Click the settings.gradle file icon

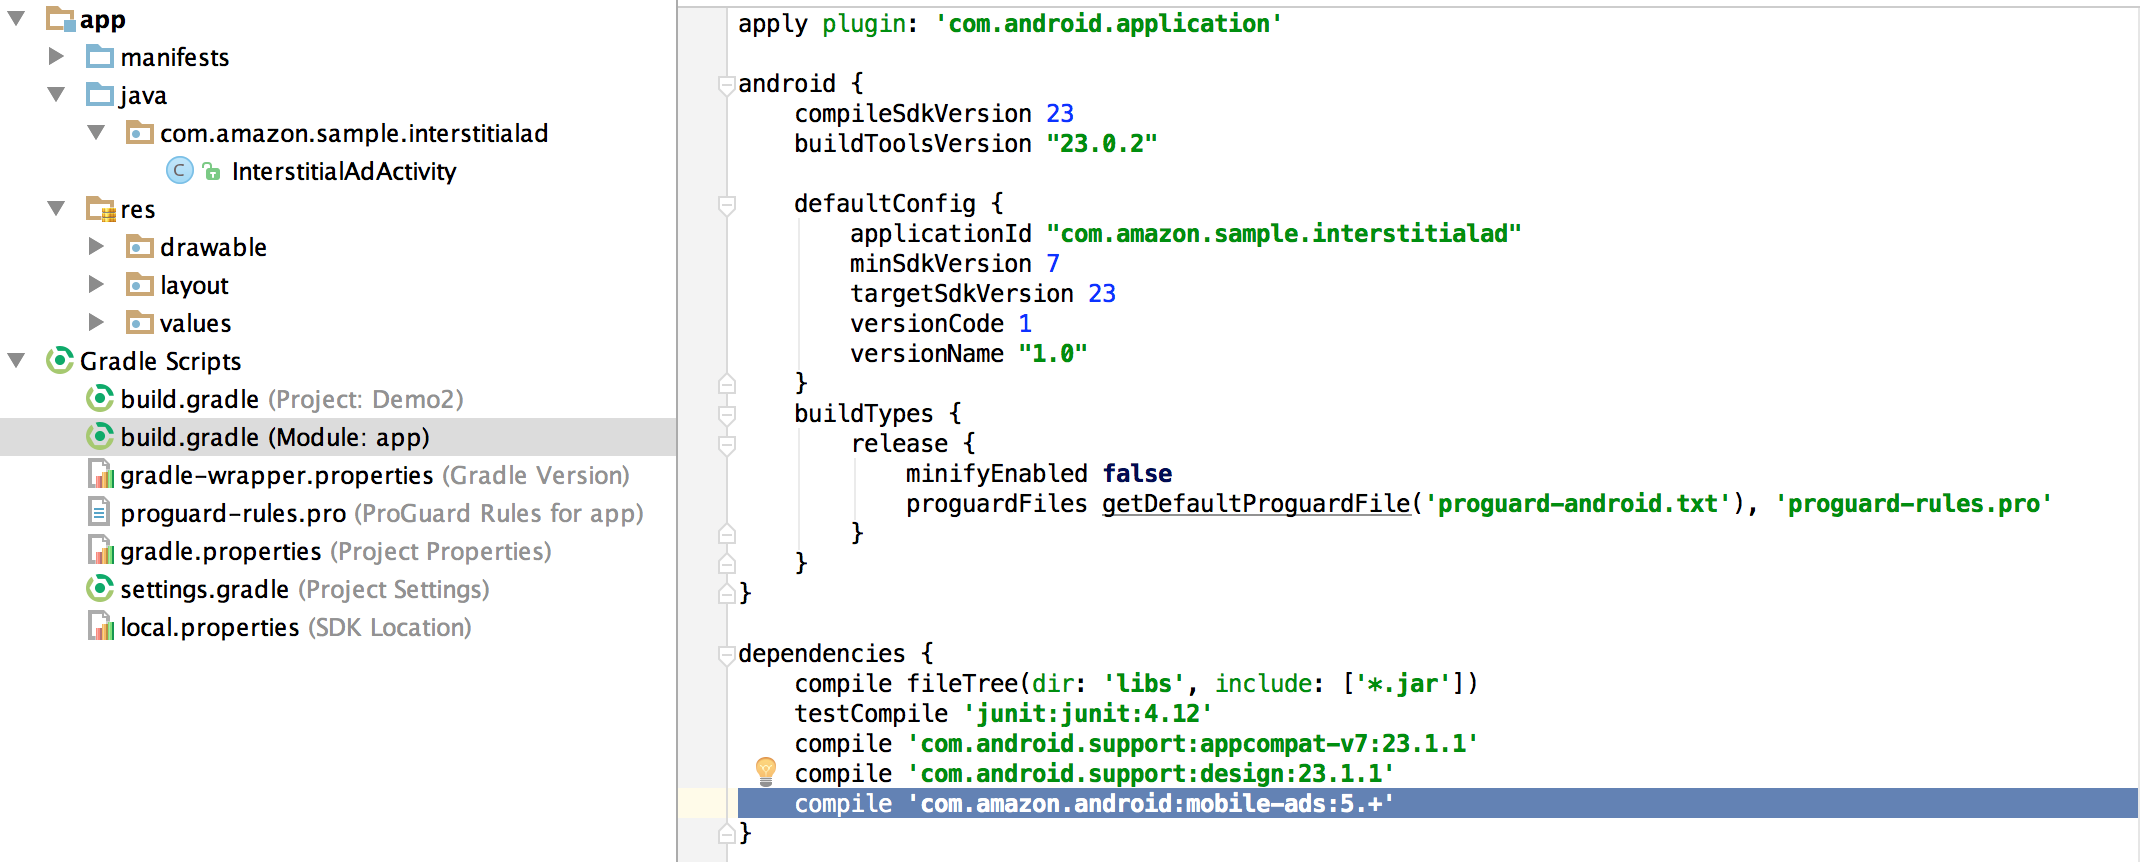coord(99,589)
